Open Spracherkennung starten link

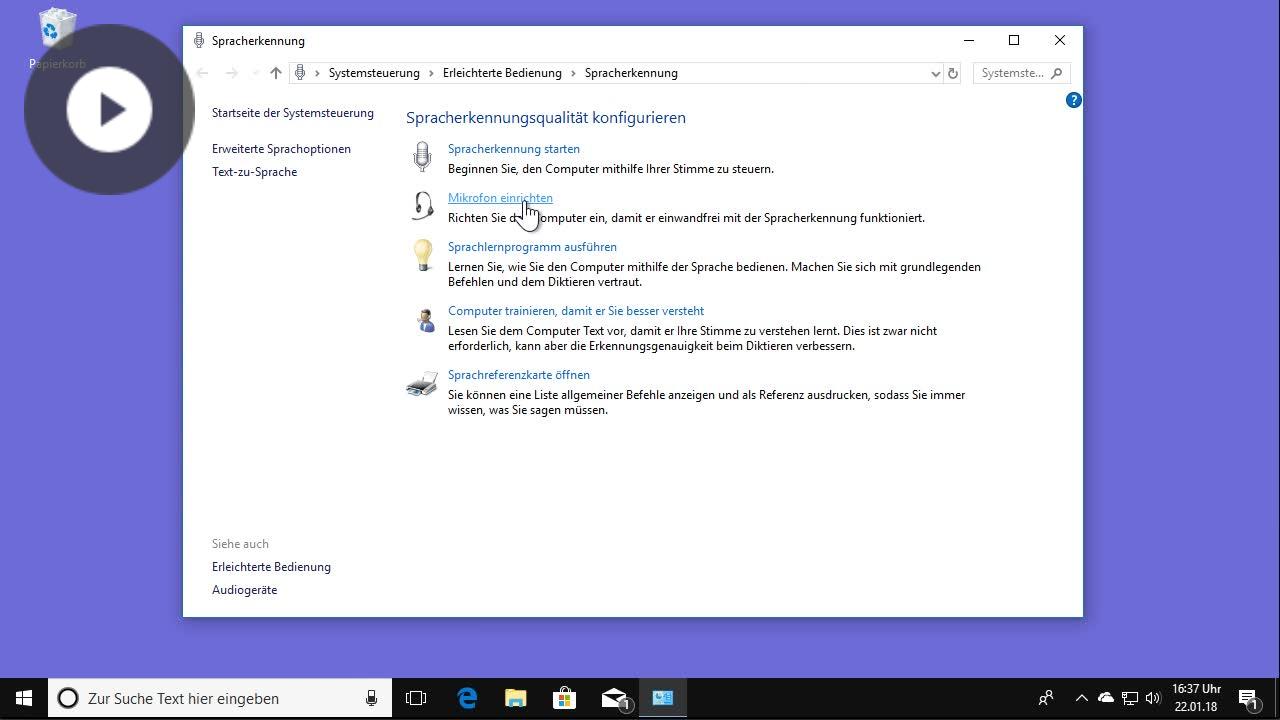point(514,149)
